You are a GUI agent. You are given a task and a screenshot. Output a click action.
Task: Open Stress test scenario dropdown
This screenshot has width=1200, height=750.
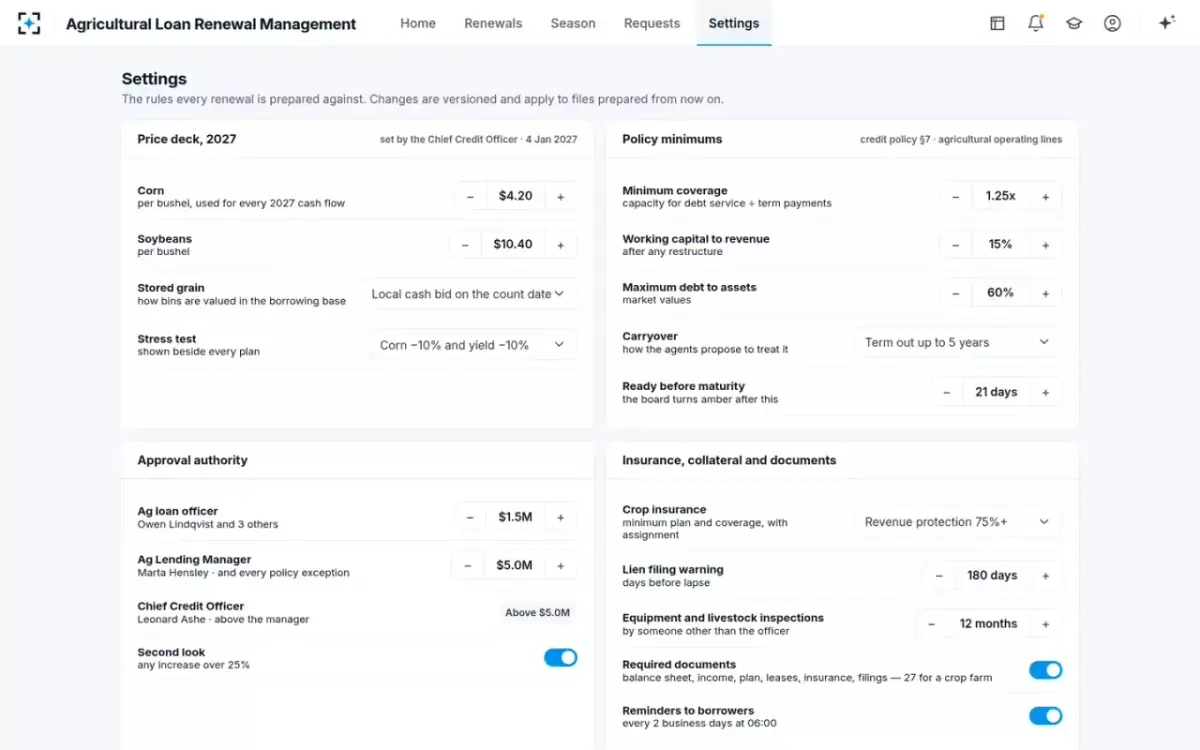point(473,345)
